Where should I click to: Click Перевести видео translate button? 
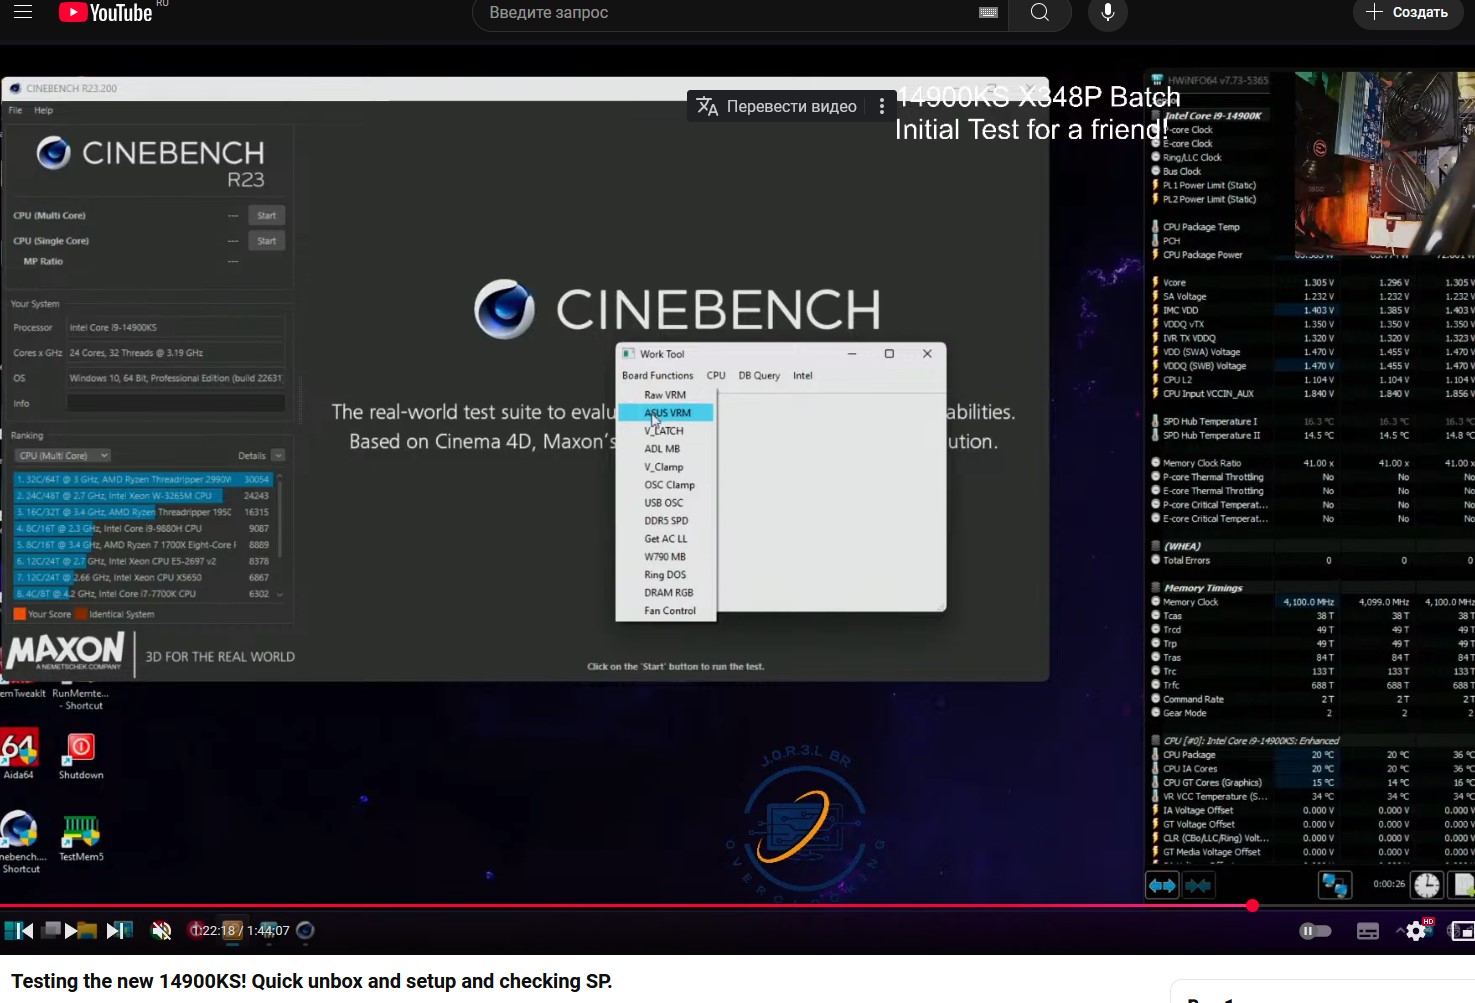pyautogui.click(x=777, y=106)
